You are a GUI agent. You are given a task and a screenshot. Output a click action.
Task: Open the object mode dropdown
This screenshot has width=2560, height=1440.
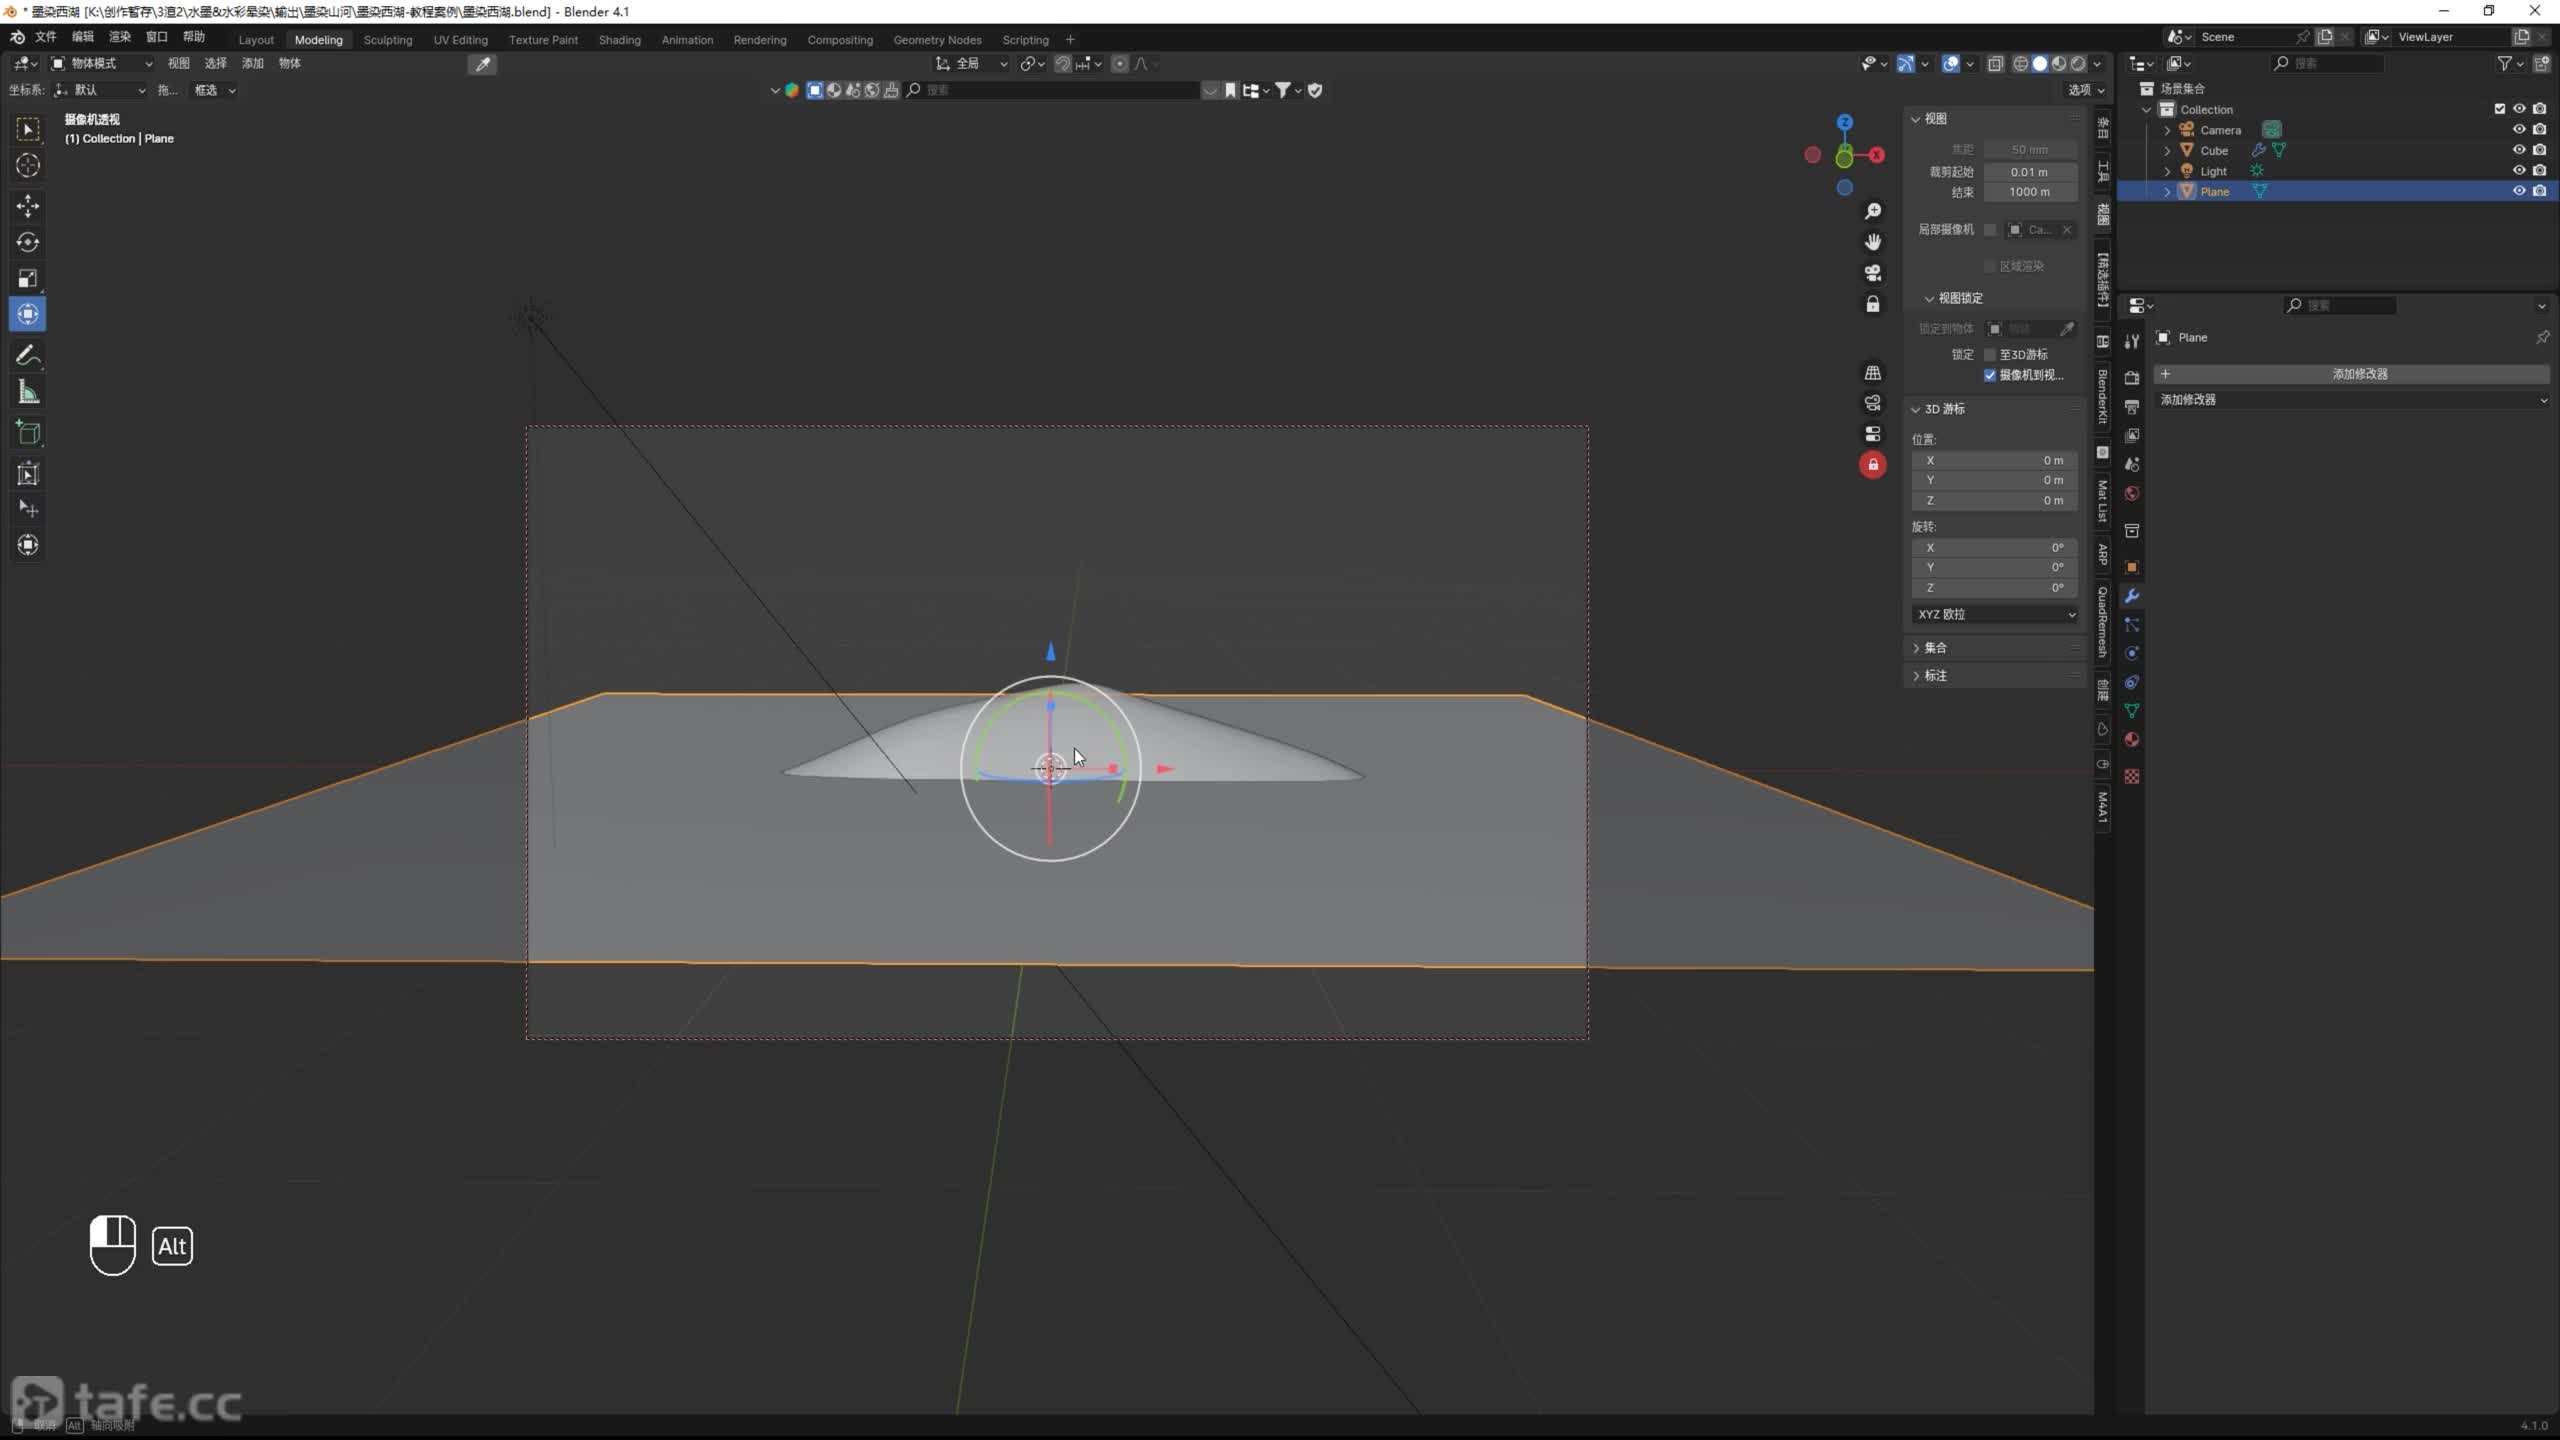[x=101, y=63]
